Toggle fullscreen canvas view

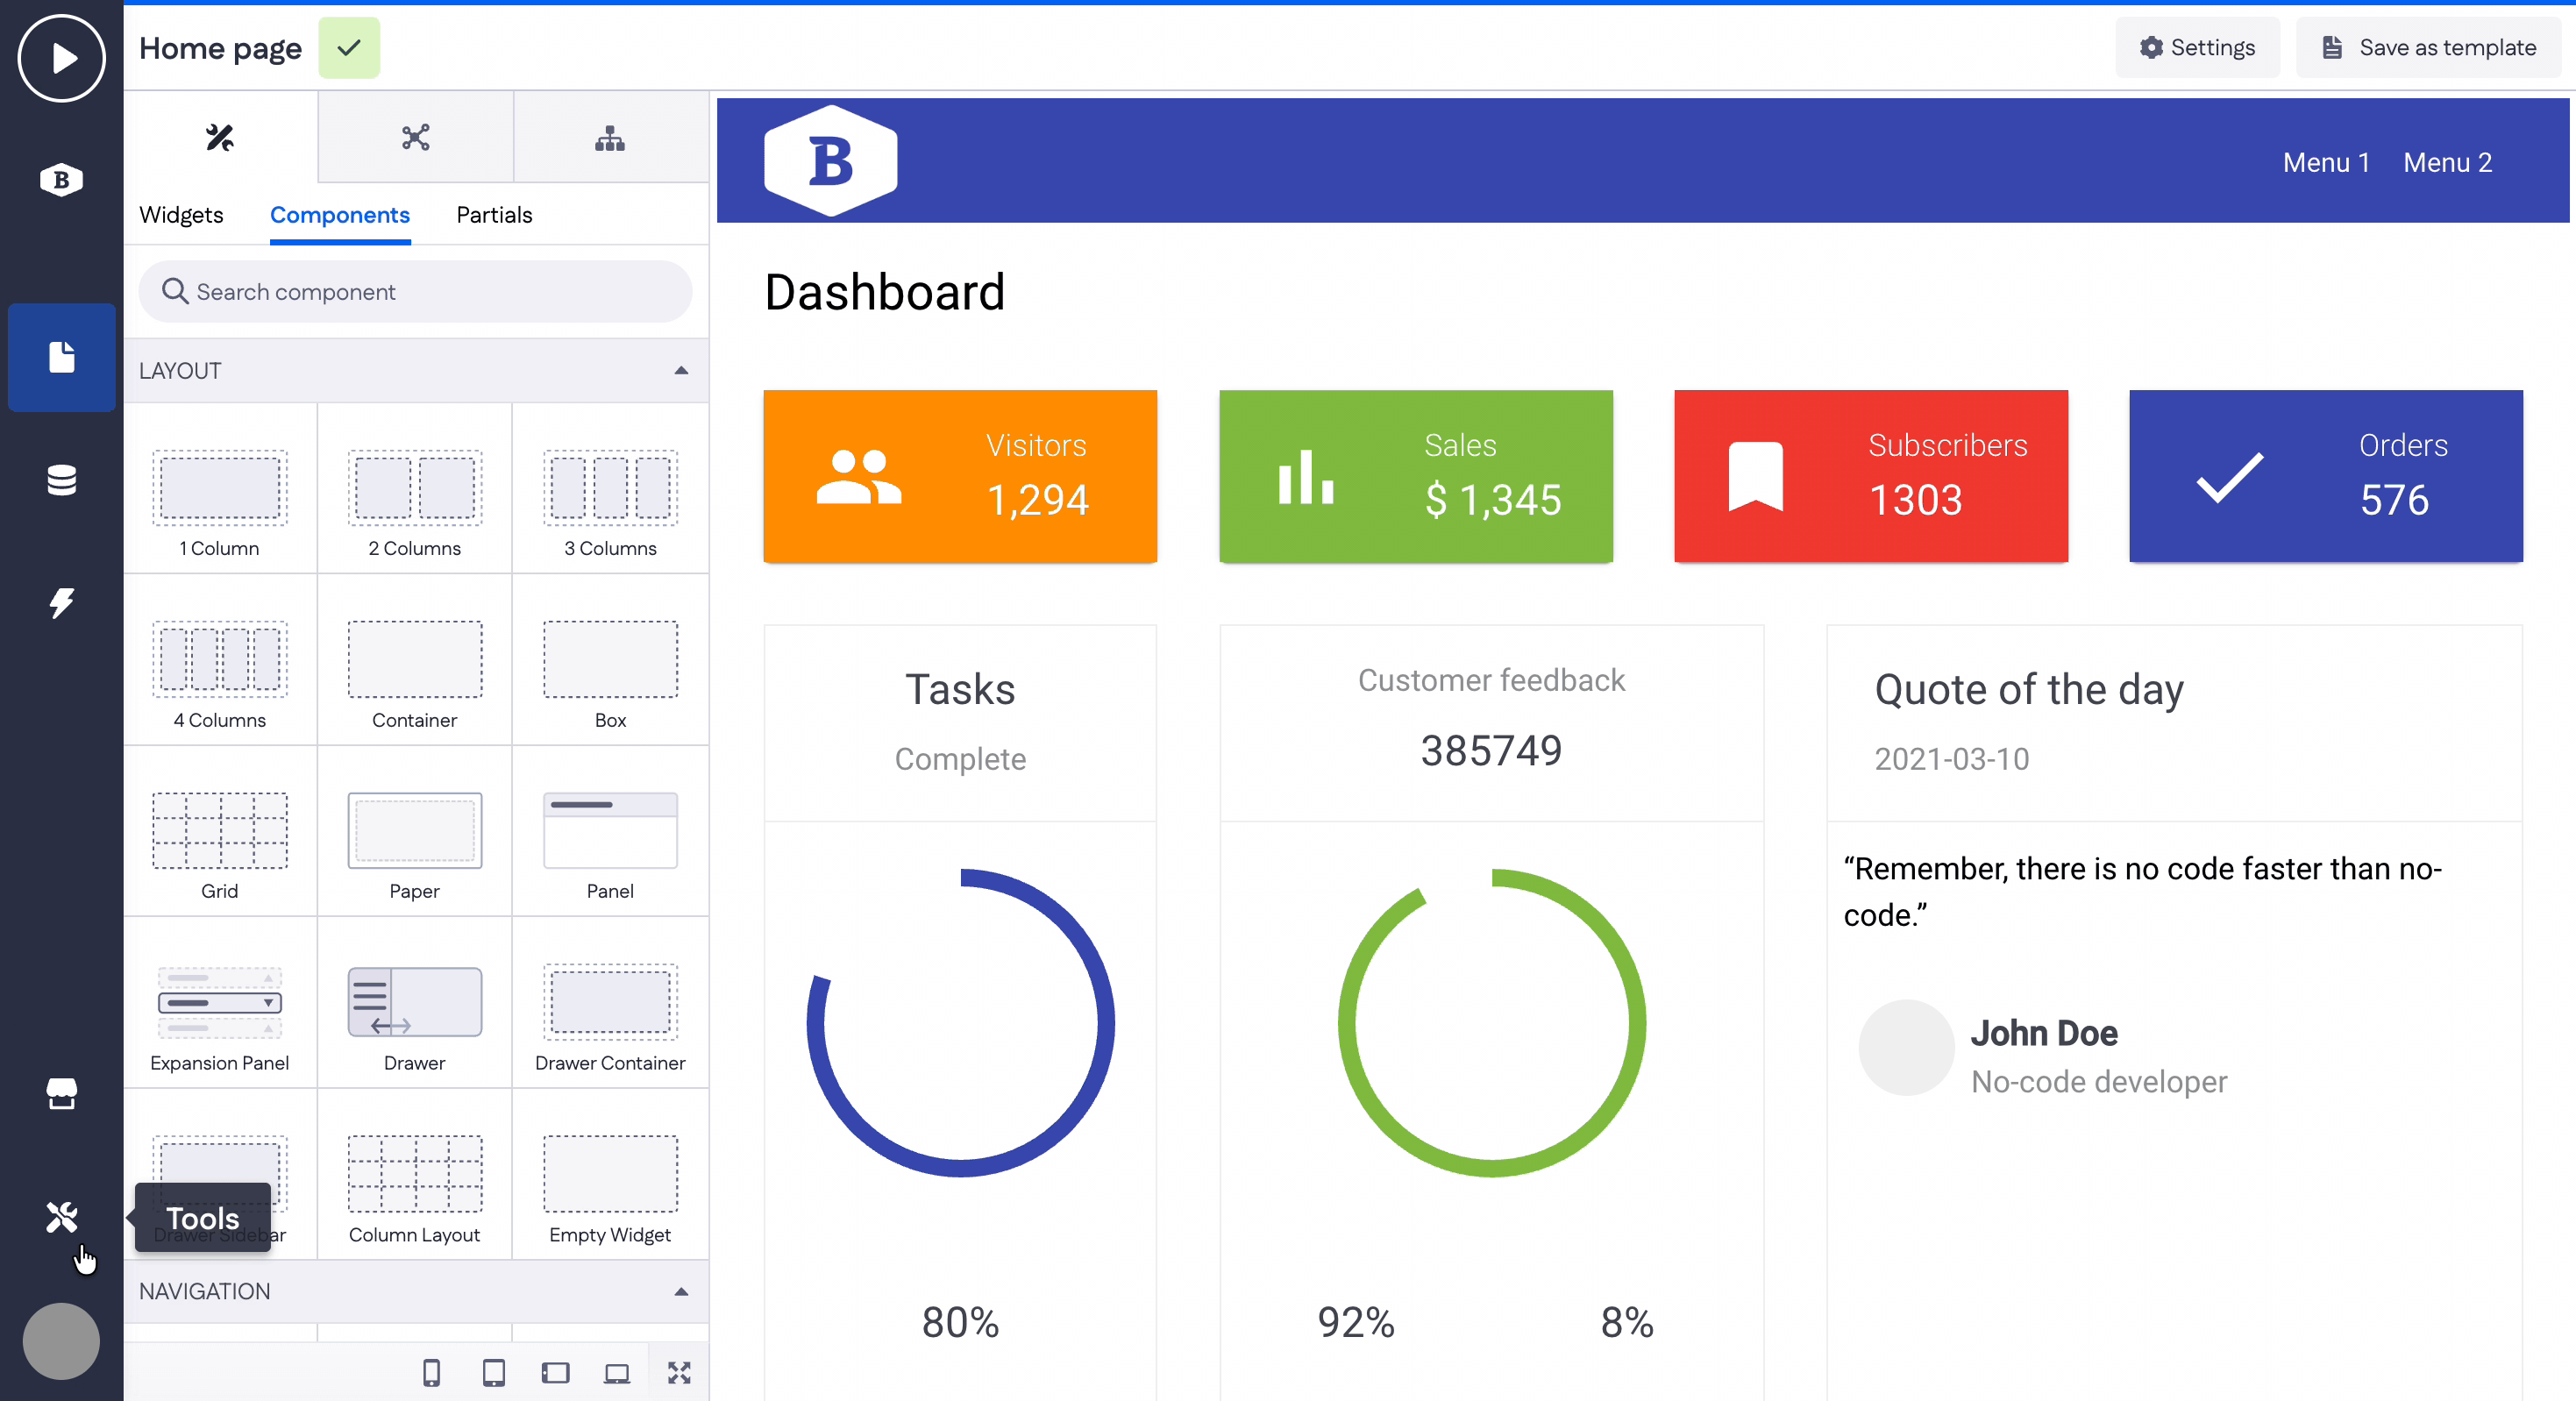679,1373
